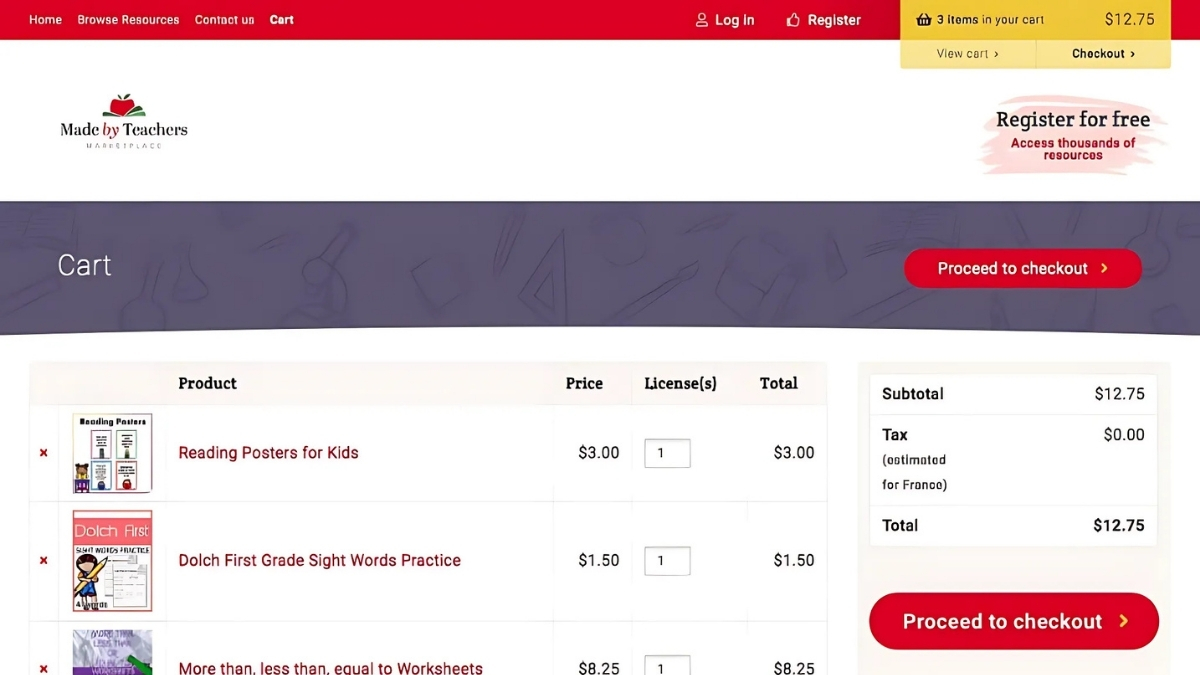This screenshot has height=675, width=1200.
Task: Click the $1.50 price for Dolch First Grade
Action: [x=598, y=561]
